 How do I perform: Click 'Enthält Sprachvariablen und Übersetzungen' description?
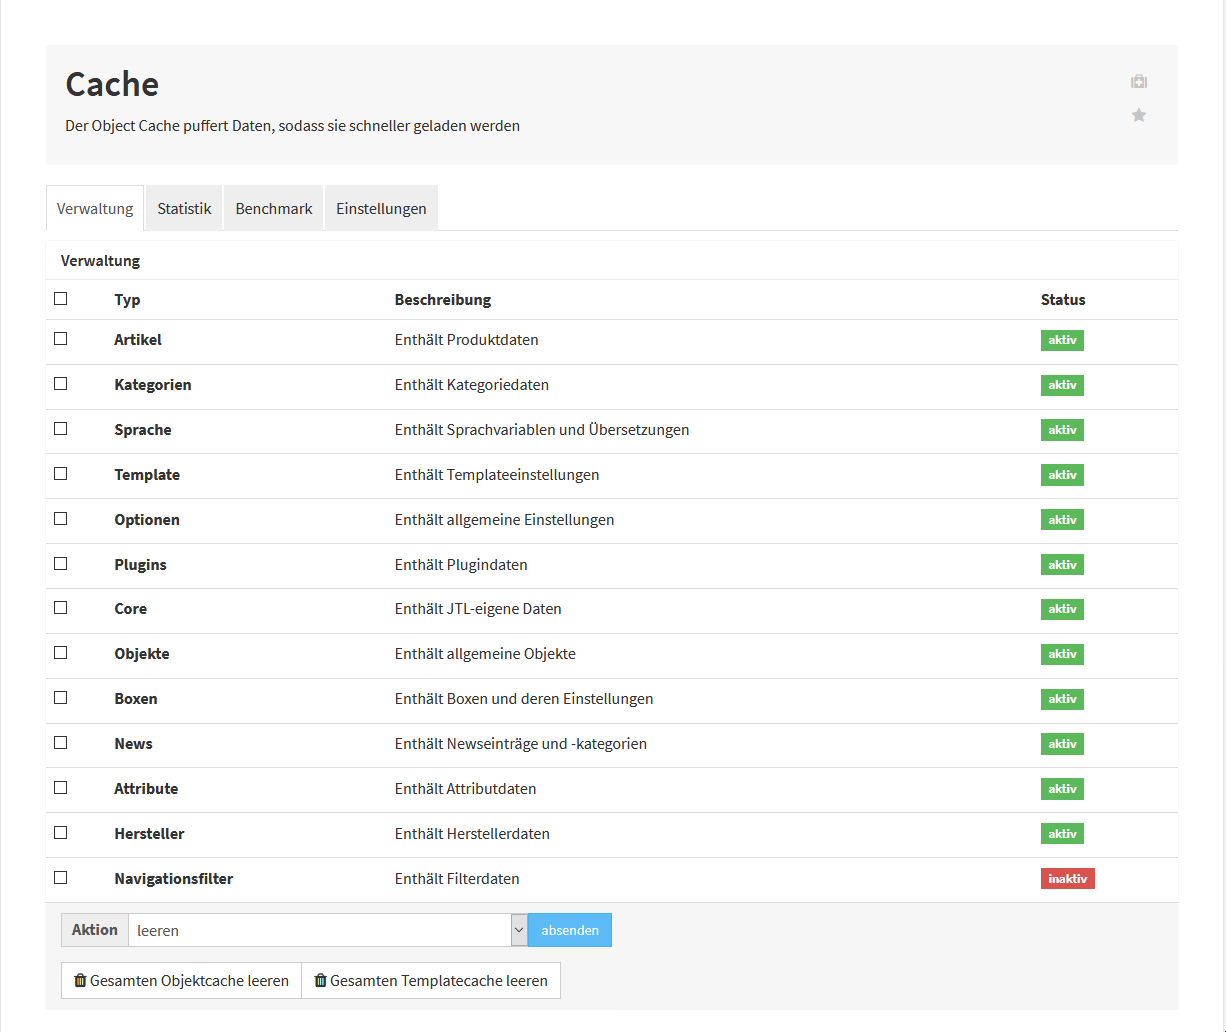(542, 430)
